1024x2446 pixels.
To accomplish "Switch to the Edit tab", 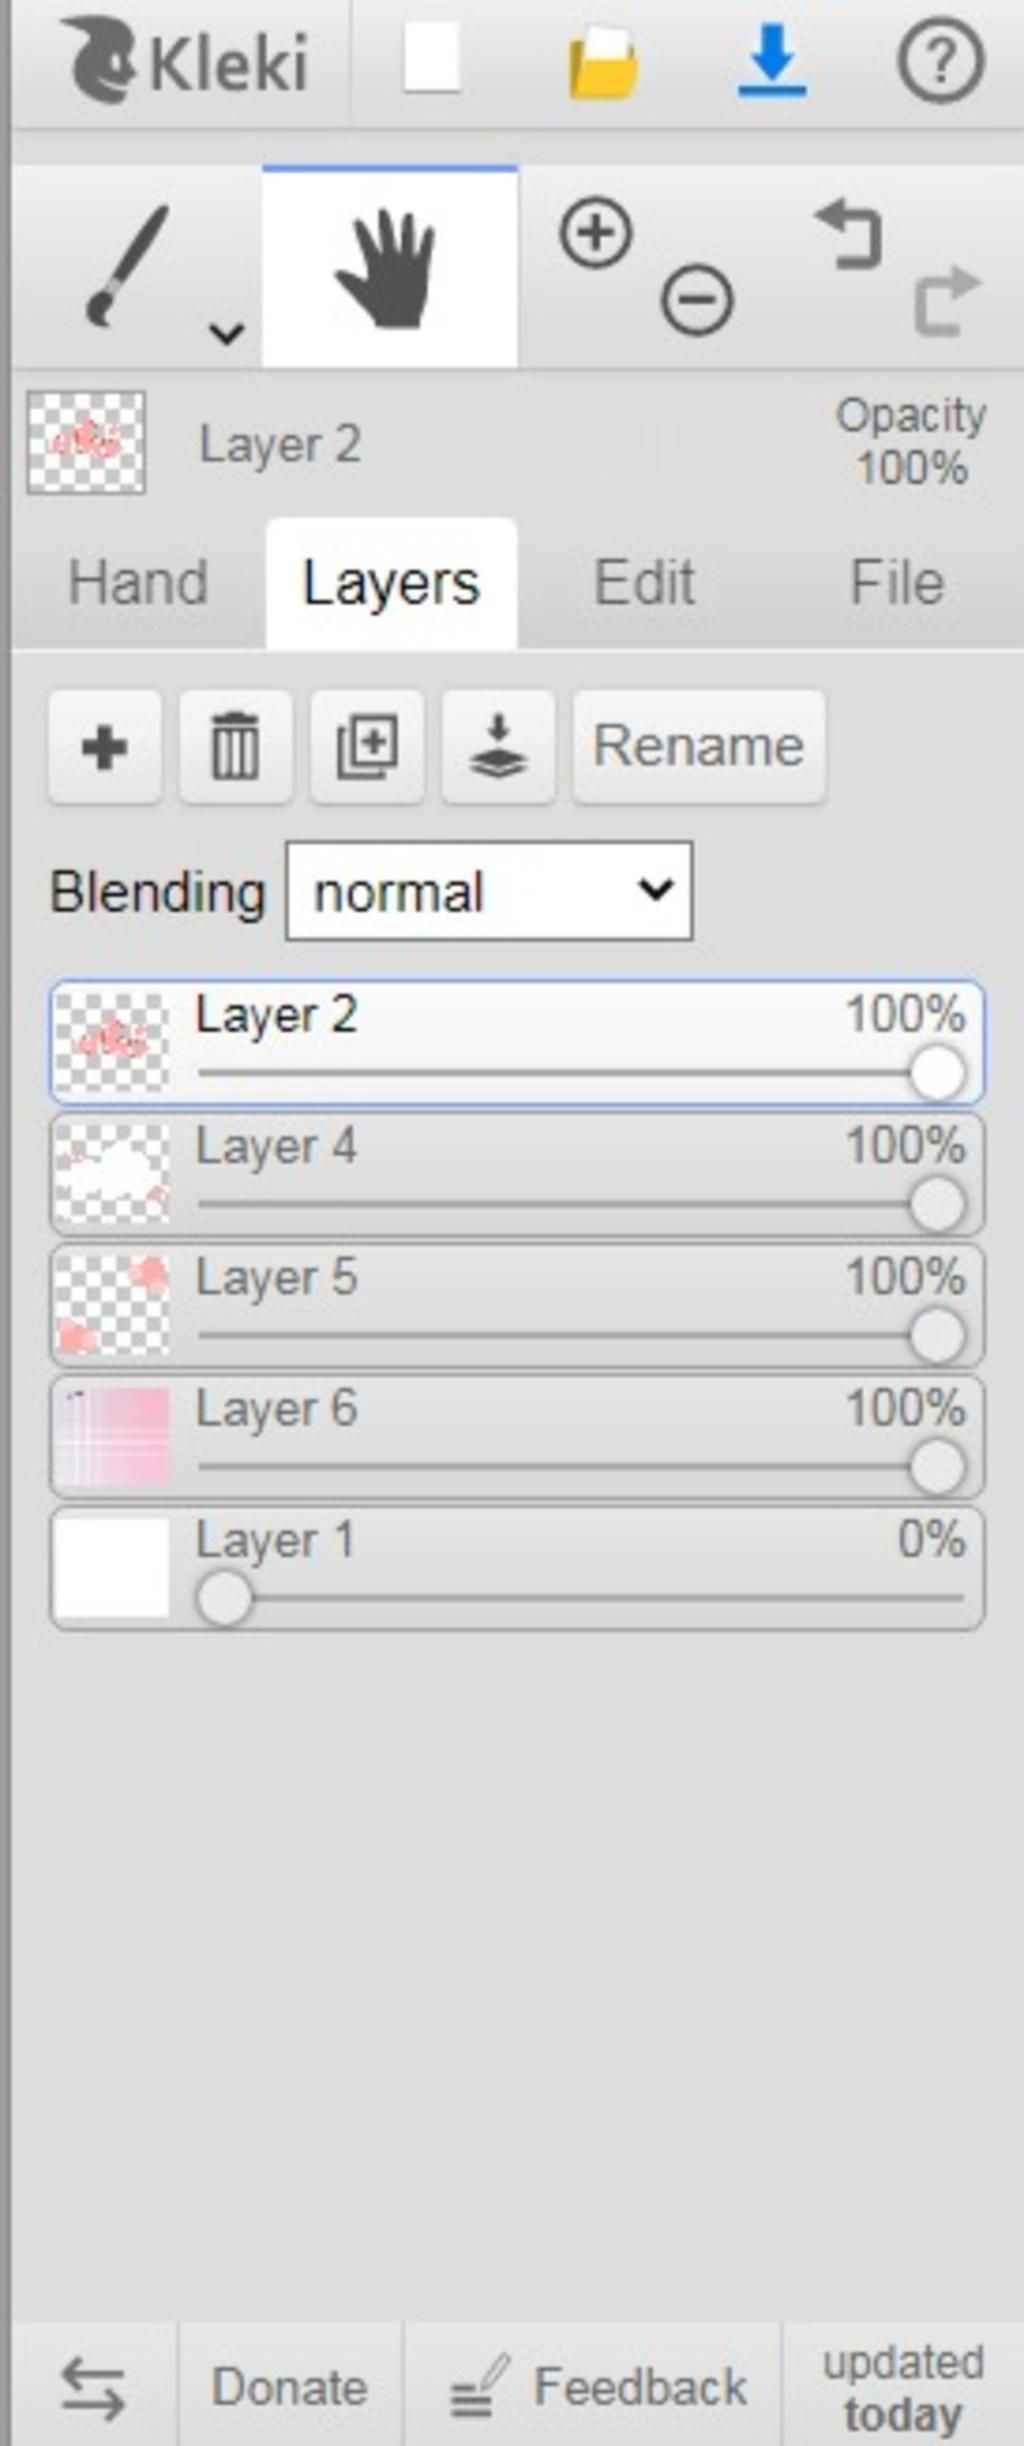I will (644, 582).
